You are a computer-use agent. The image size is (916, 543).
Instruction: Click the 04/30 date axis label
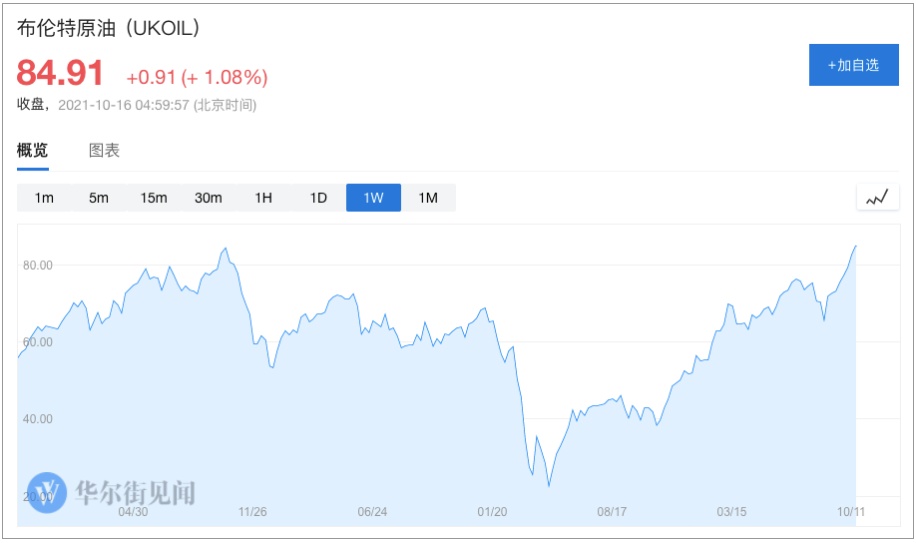[x=133, y=512]
